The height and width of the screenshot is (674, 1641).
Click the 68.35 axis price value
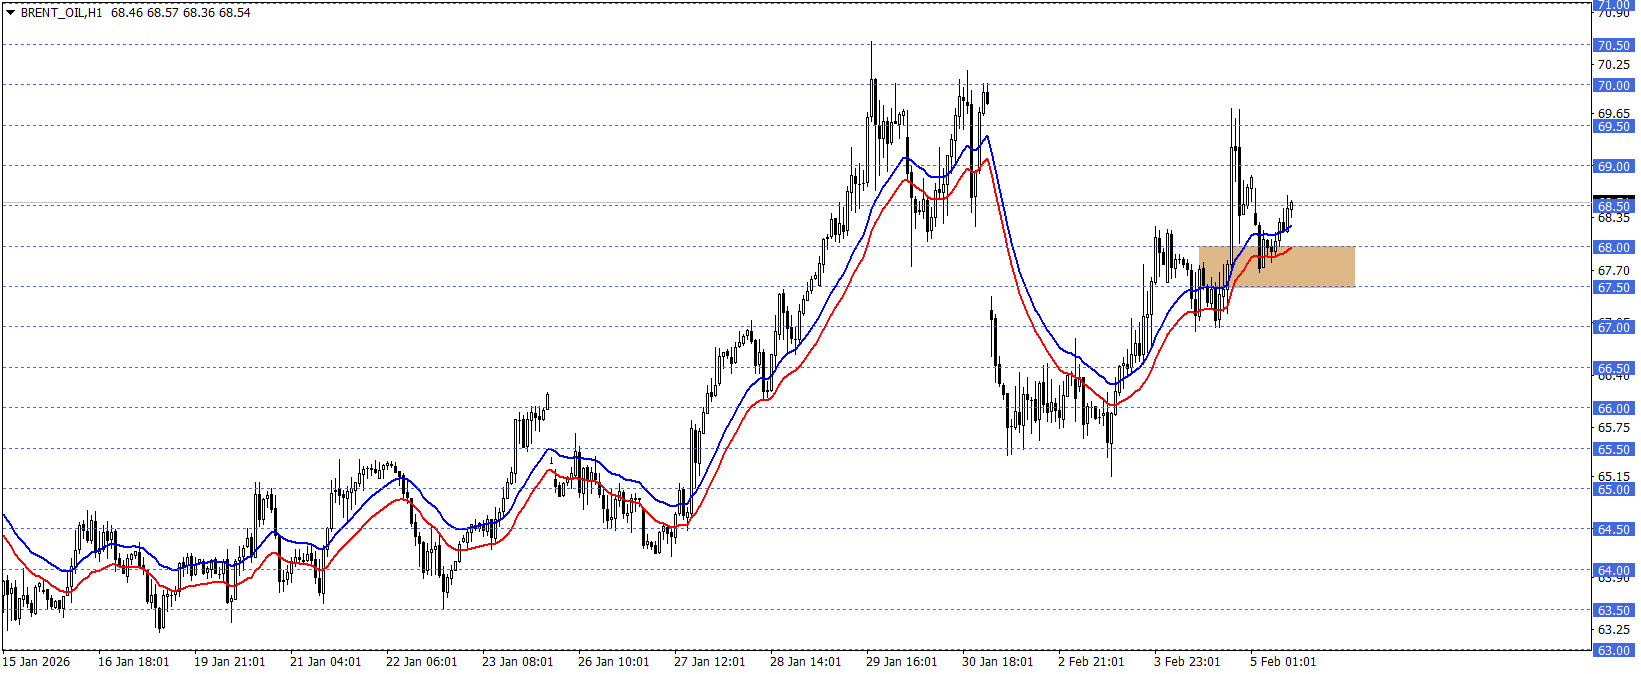point(1613,218)
